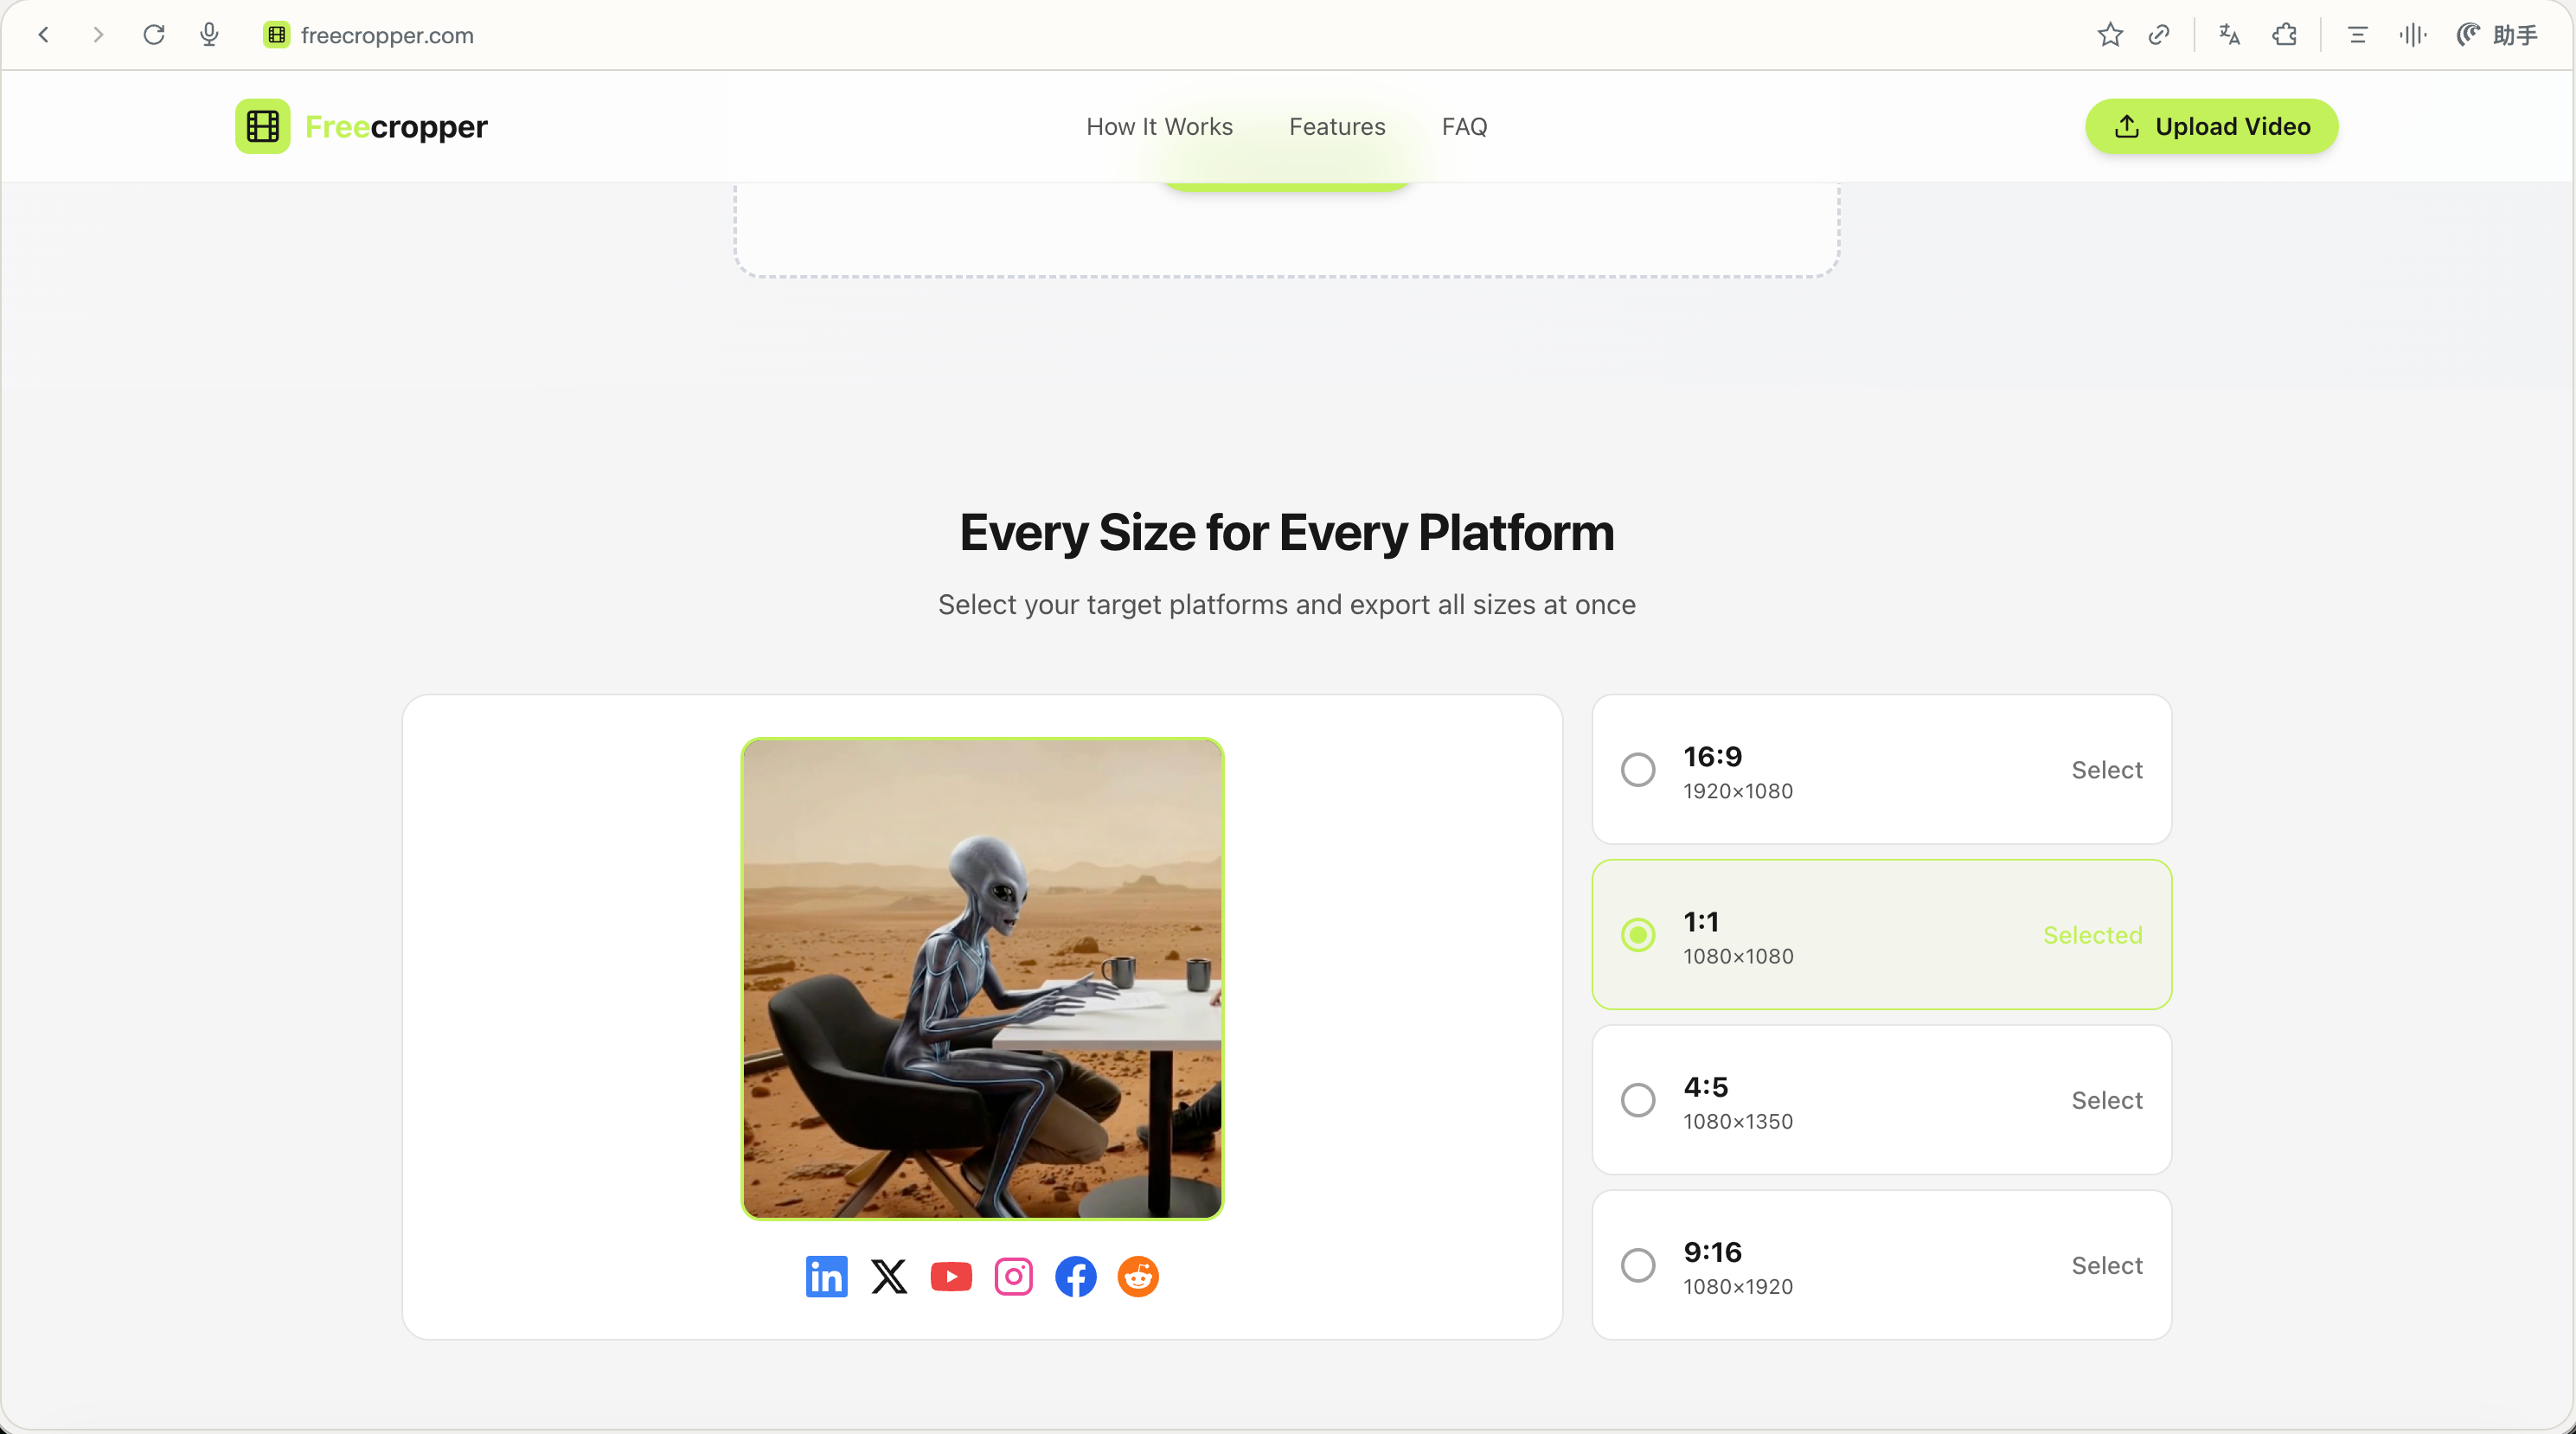The image size is (2576, 1434).
Task: Click the Freecropper film logo icon
Action: tap(262, 126)
